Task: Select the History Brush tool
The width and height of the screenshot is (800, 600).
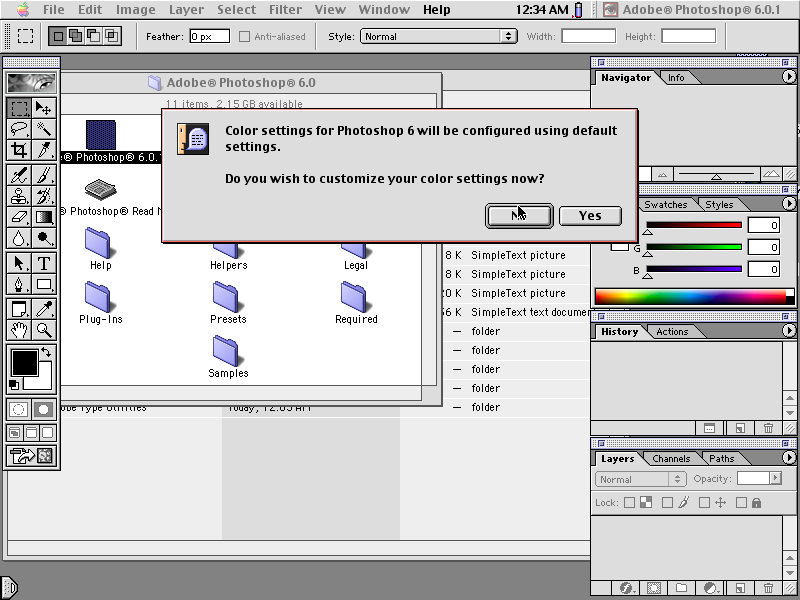Action: click(x=44, y=196)
